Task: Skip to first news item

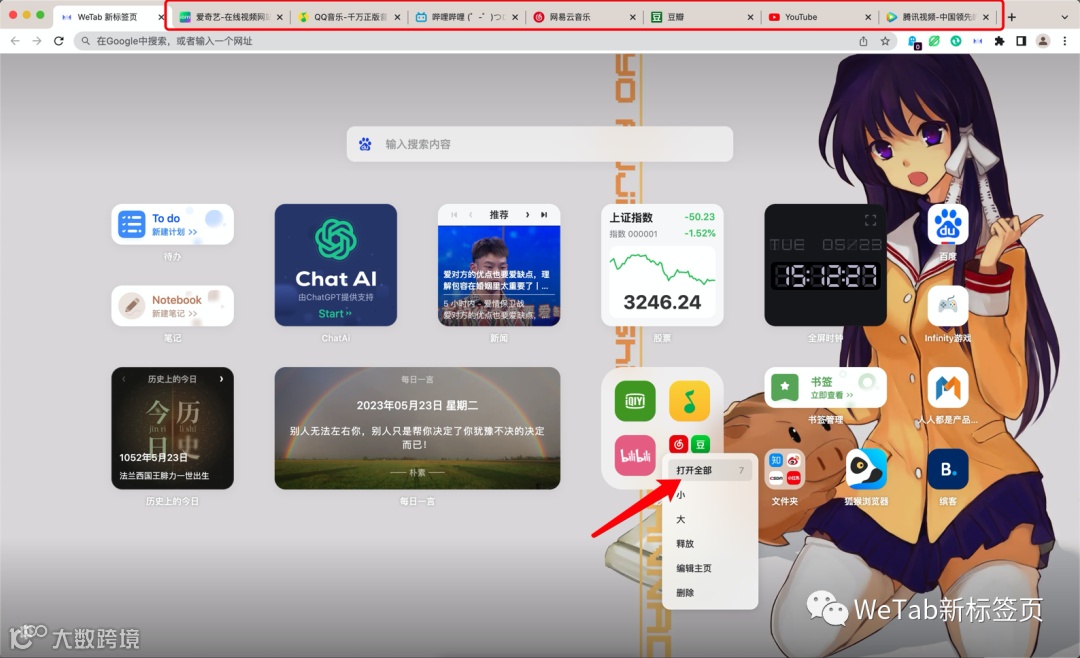Action: 454,215
